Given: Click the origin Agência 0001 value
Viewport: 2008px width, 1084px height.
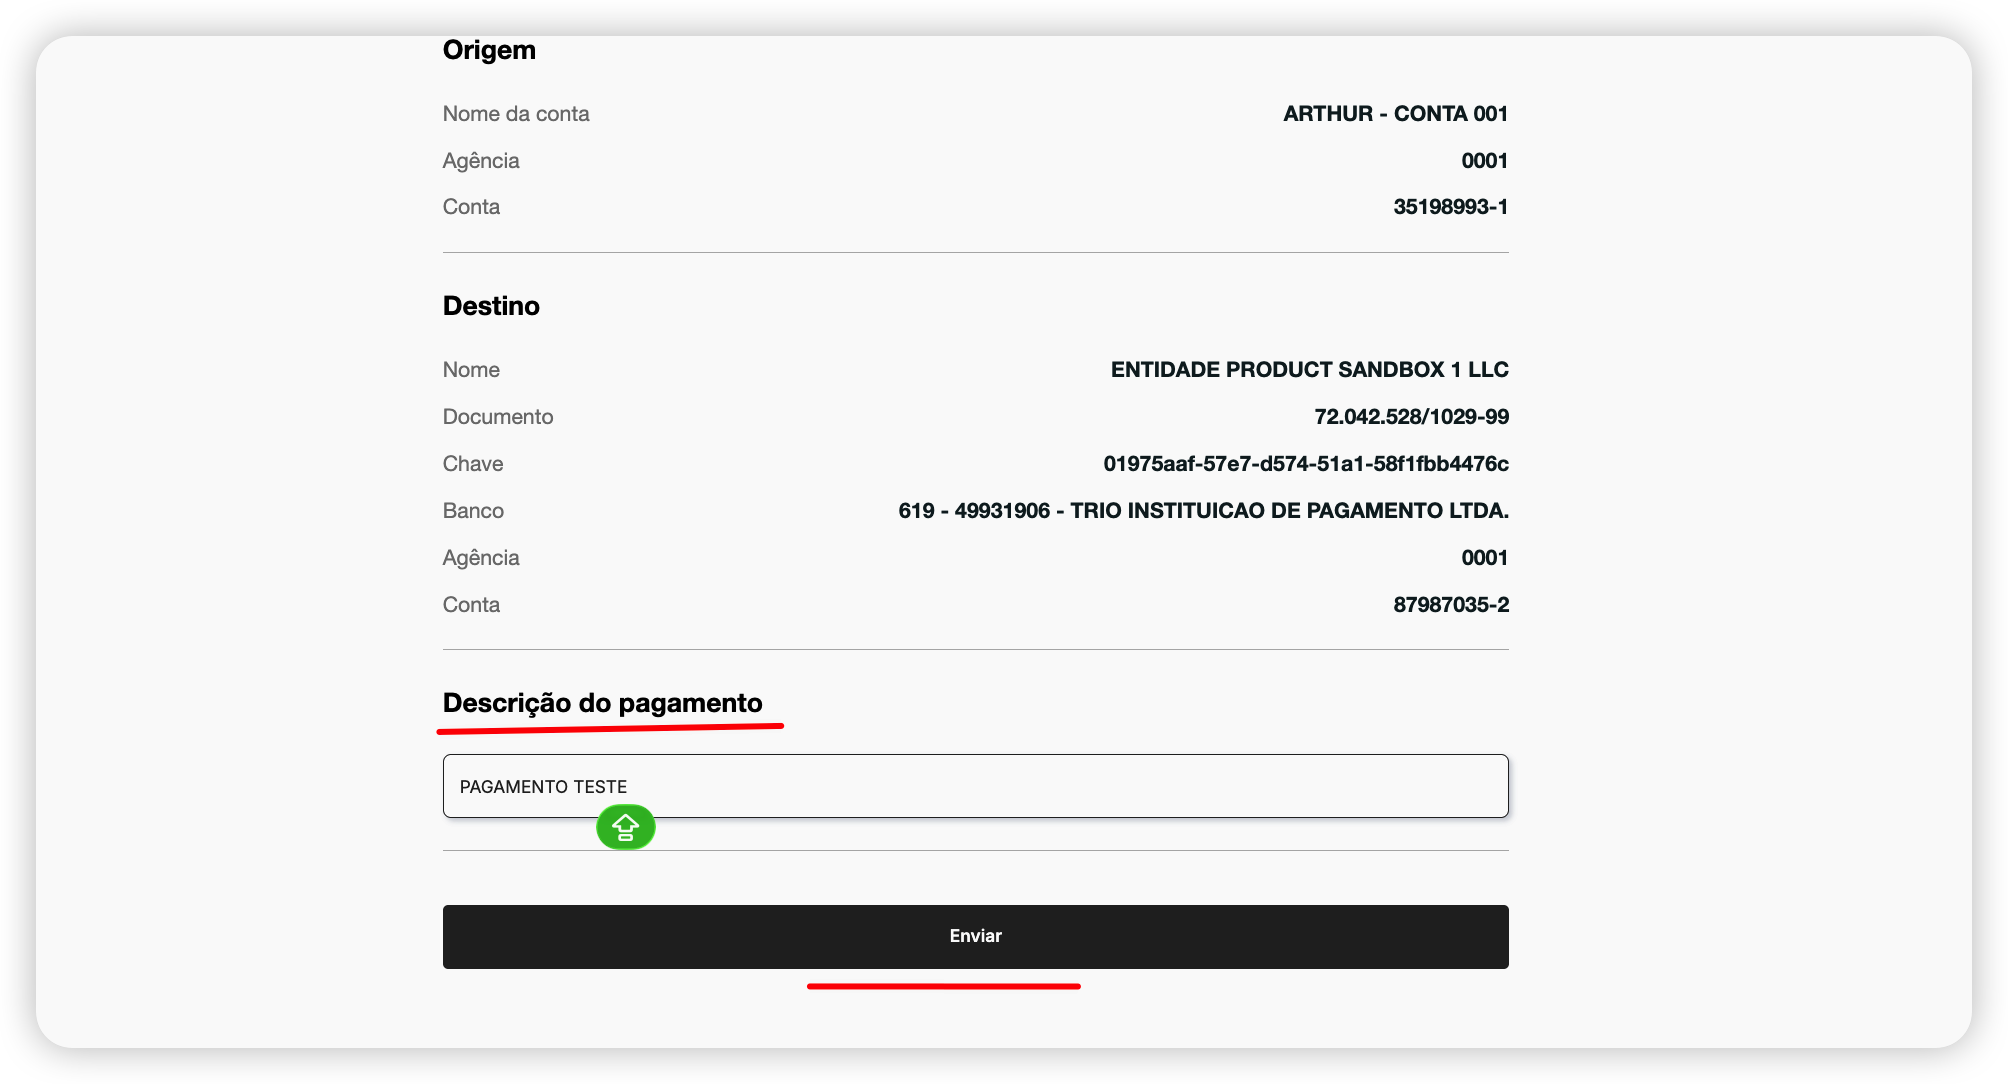Looking at the screenshot, I should click(1484, 161).
